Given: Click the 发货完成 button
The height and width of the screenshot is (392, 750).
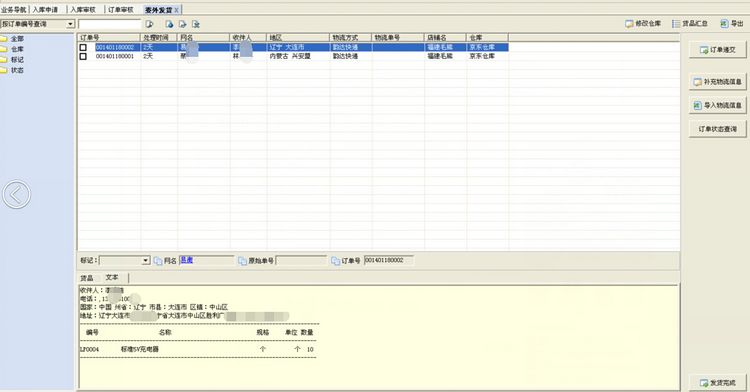Looking at the screenshot, I should click(717, 383).
